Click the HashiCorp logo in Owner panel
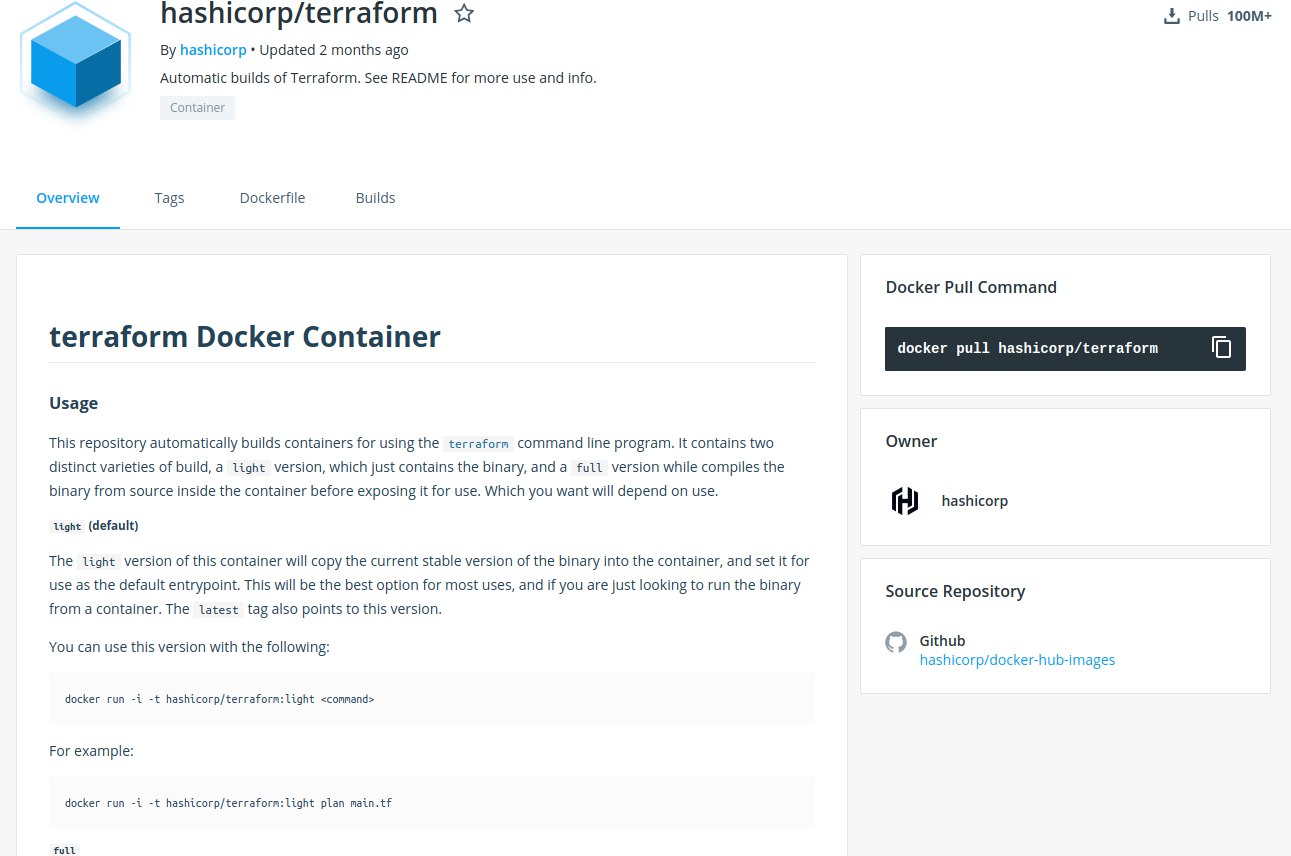 [905, 501]
